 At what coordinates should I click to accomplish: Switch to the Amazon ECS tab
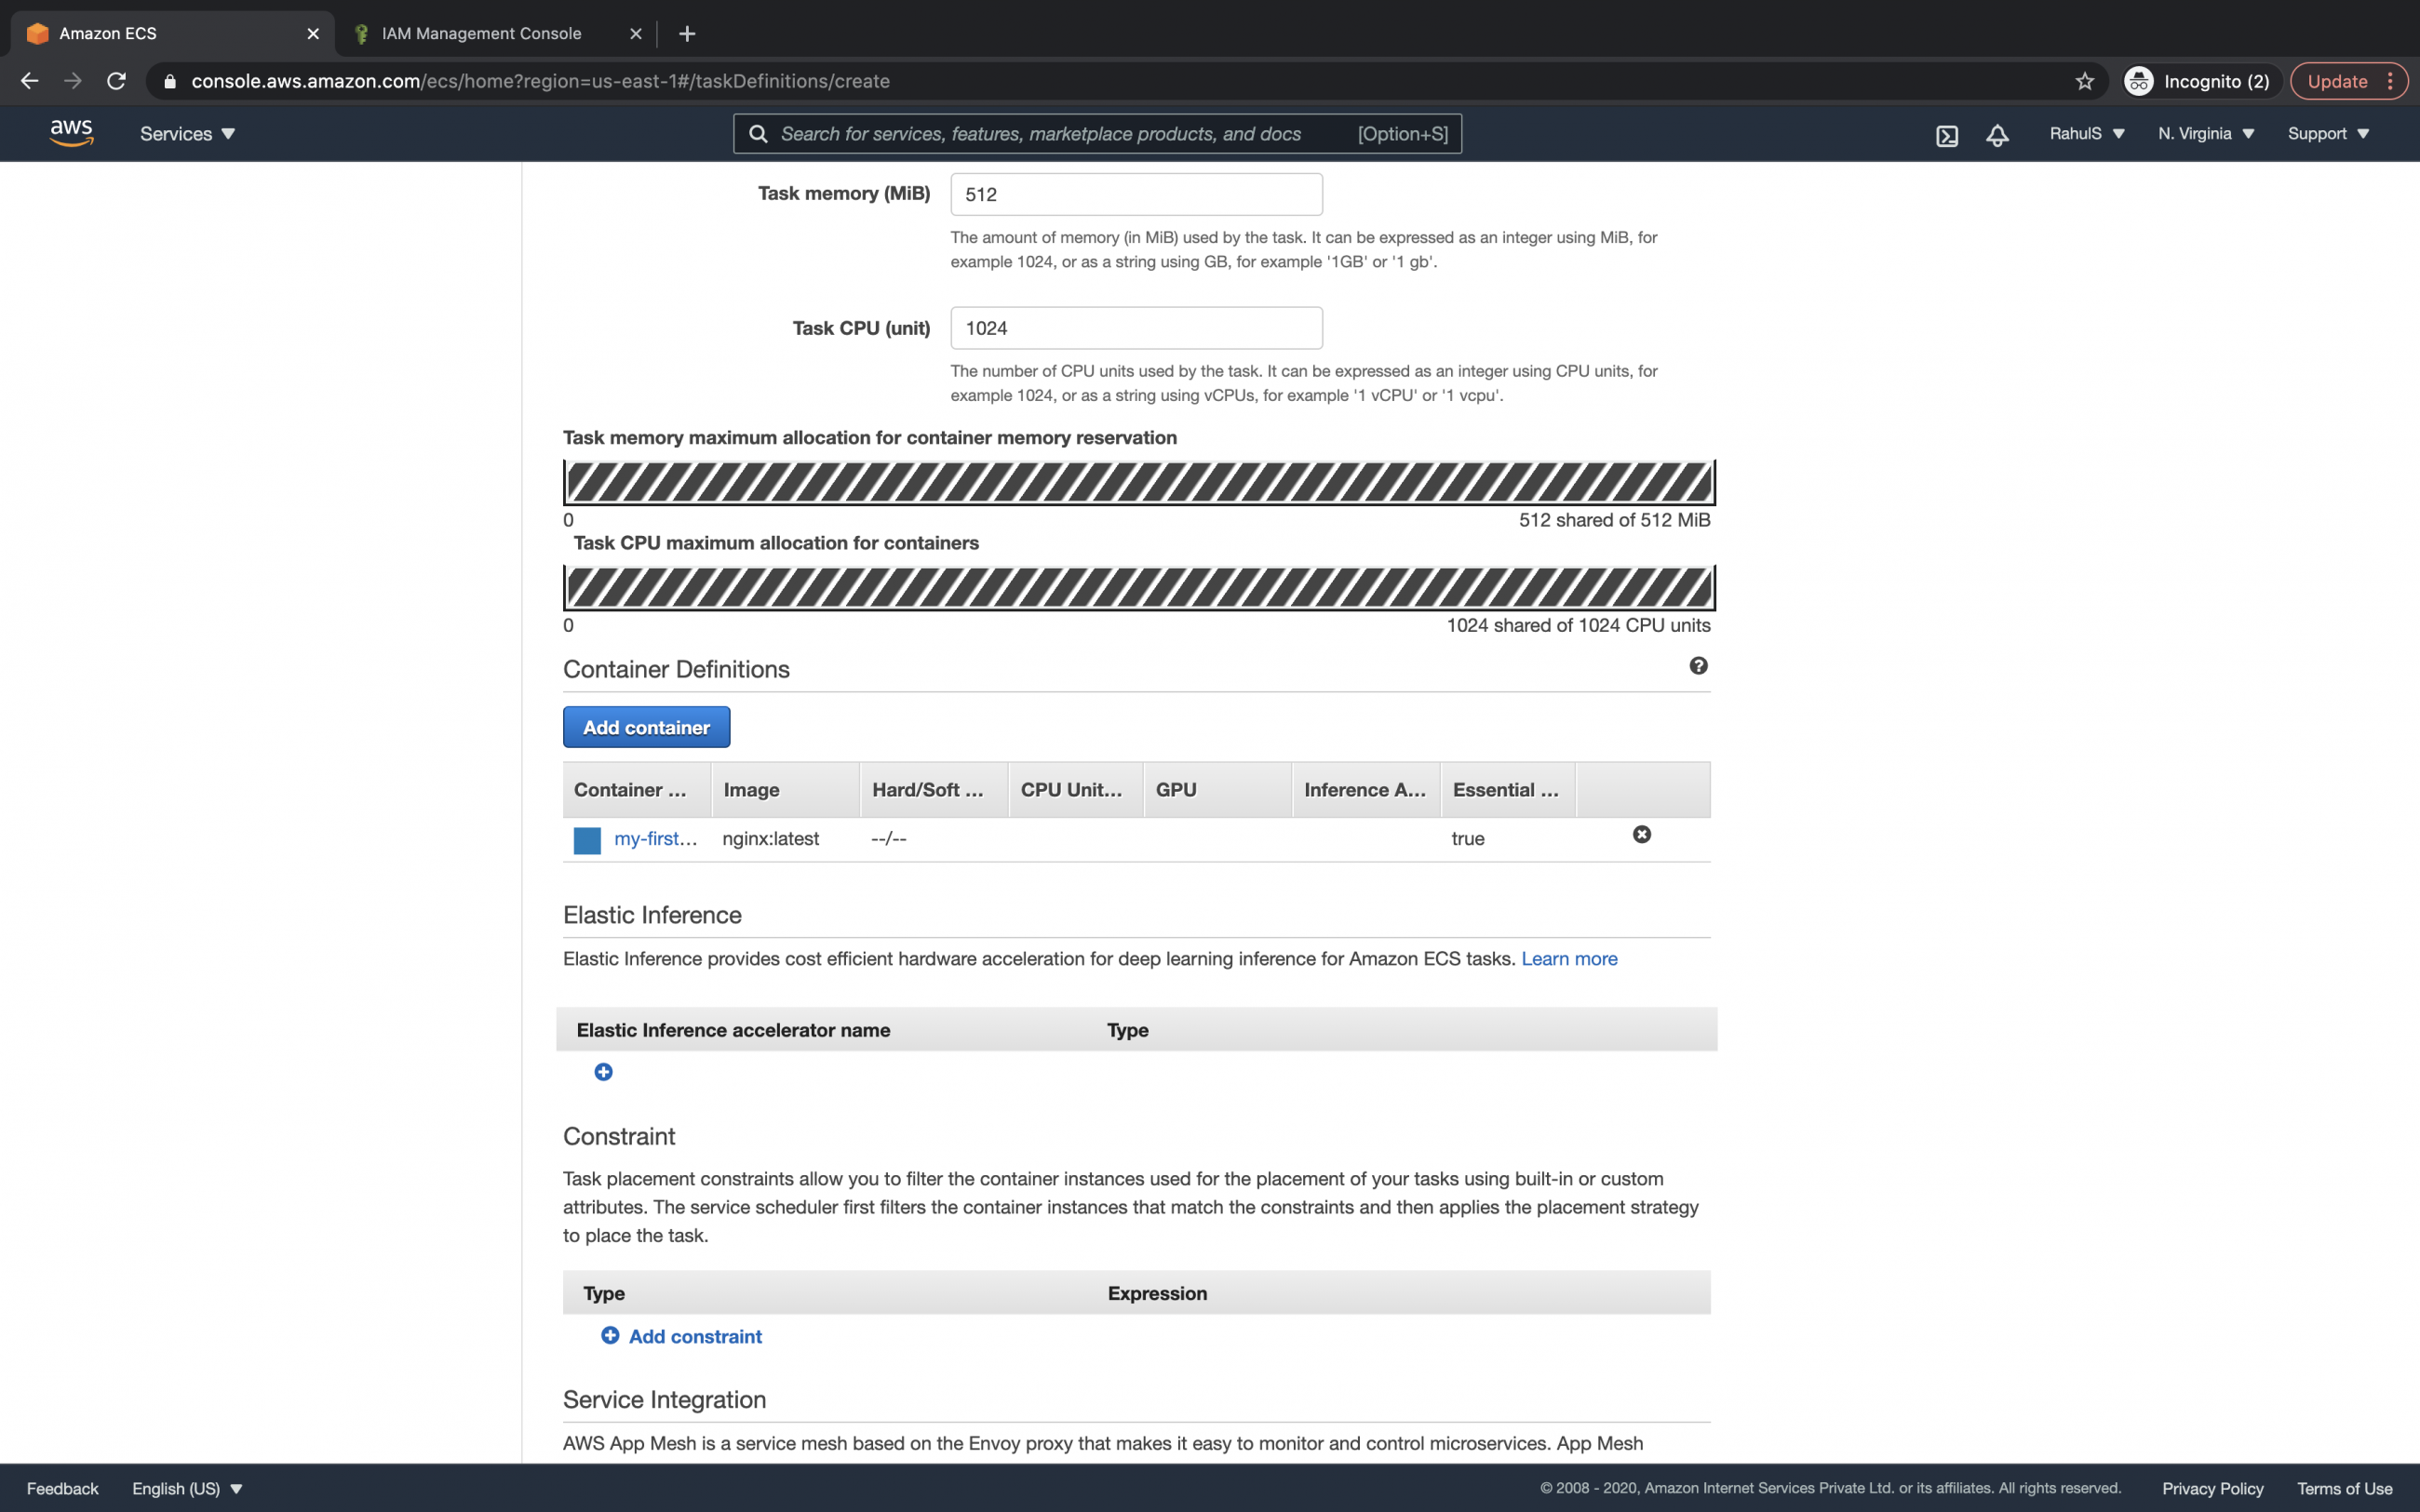coord(110,33)
